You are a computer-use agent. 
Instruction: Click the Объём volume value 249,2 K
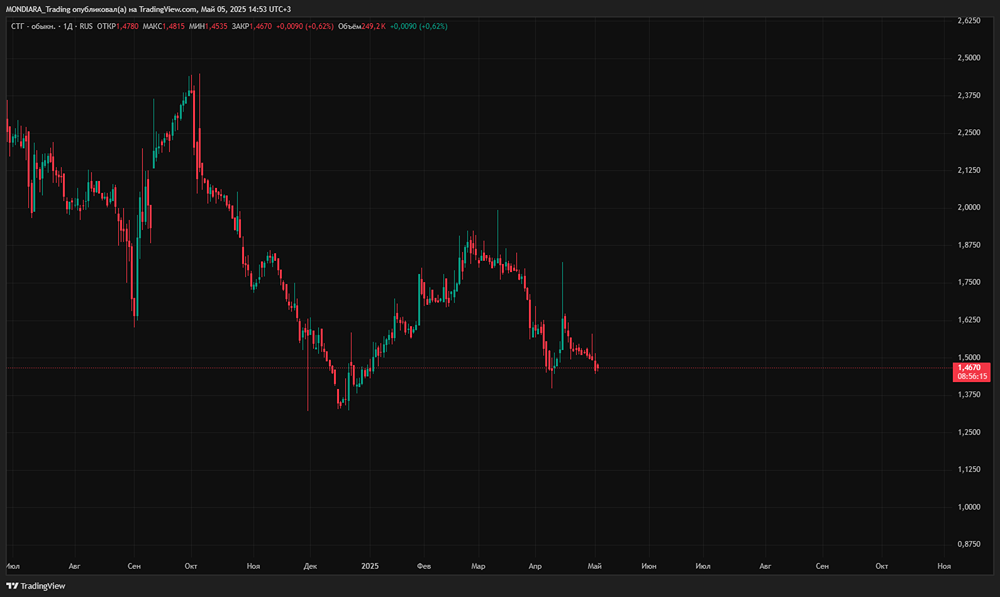pos(374,26)
